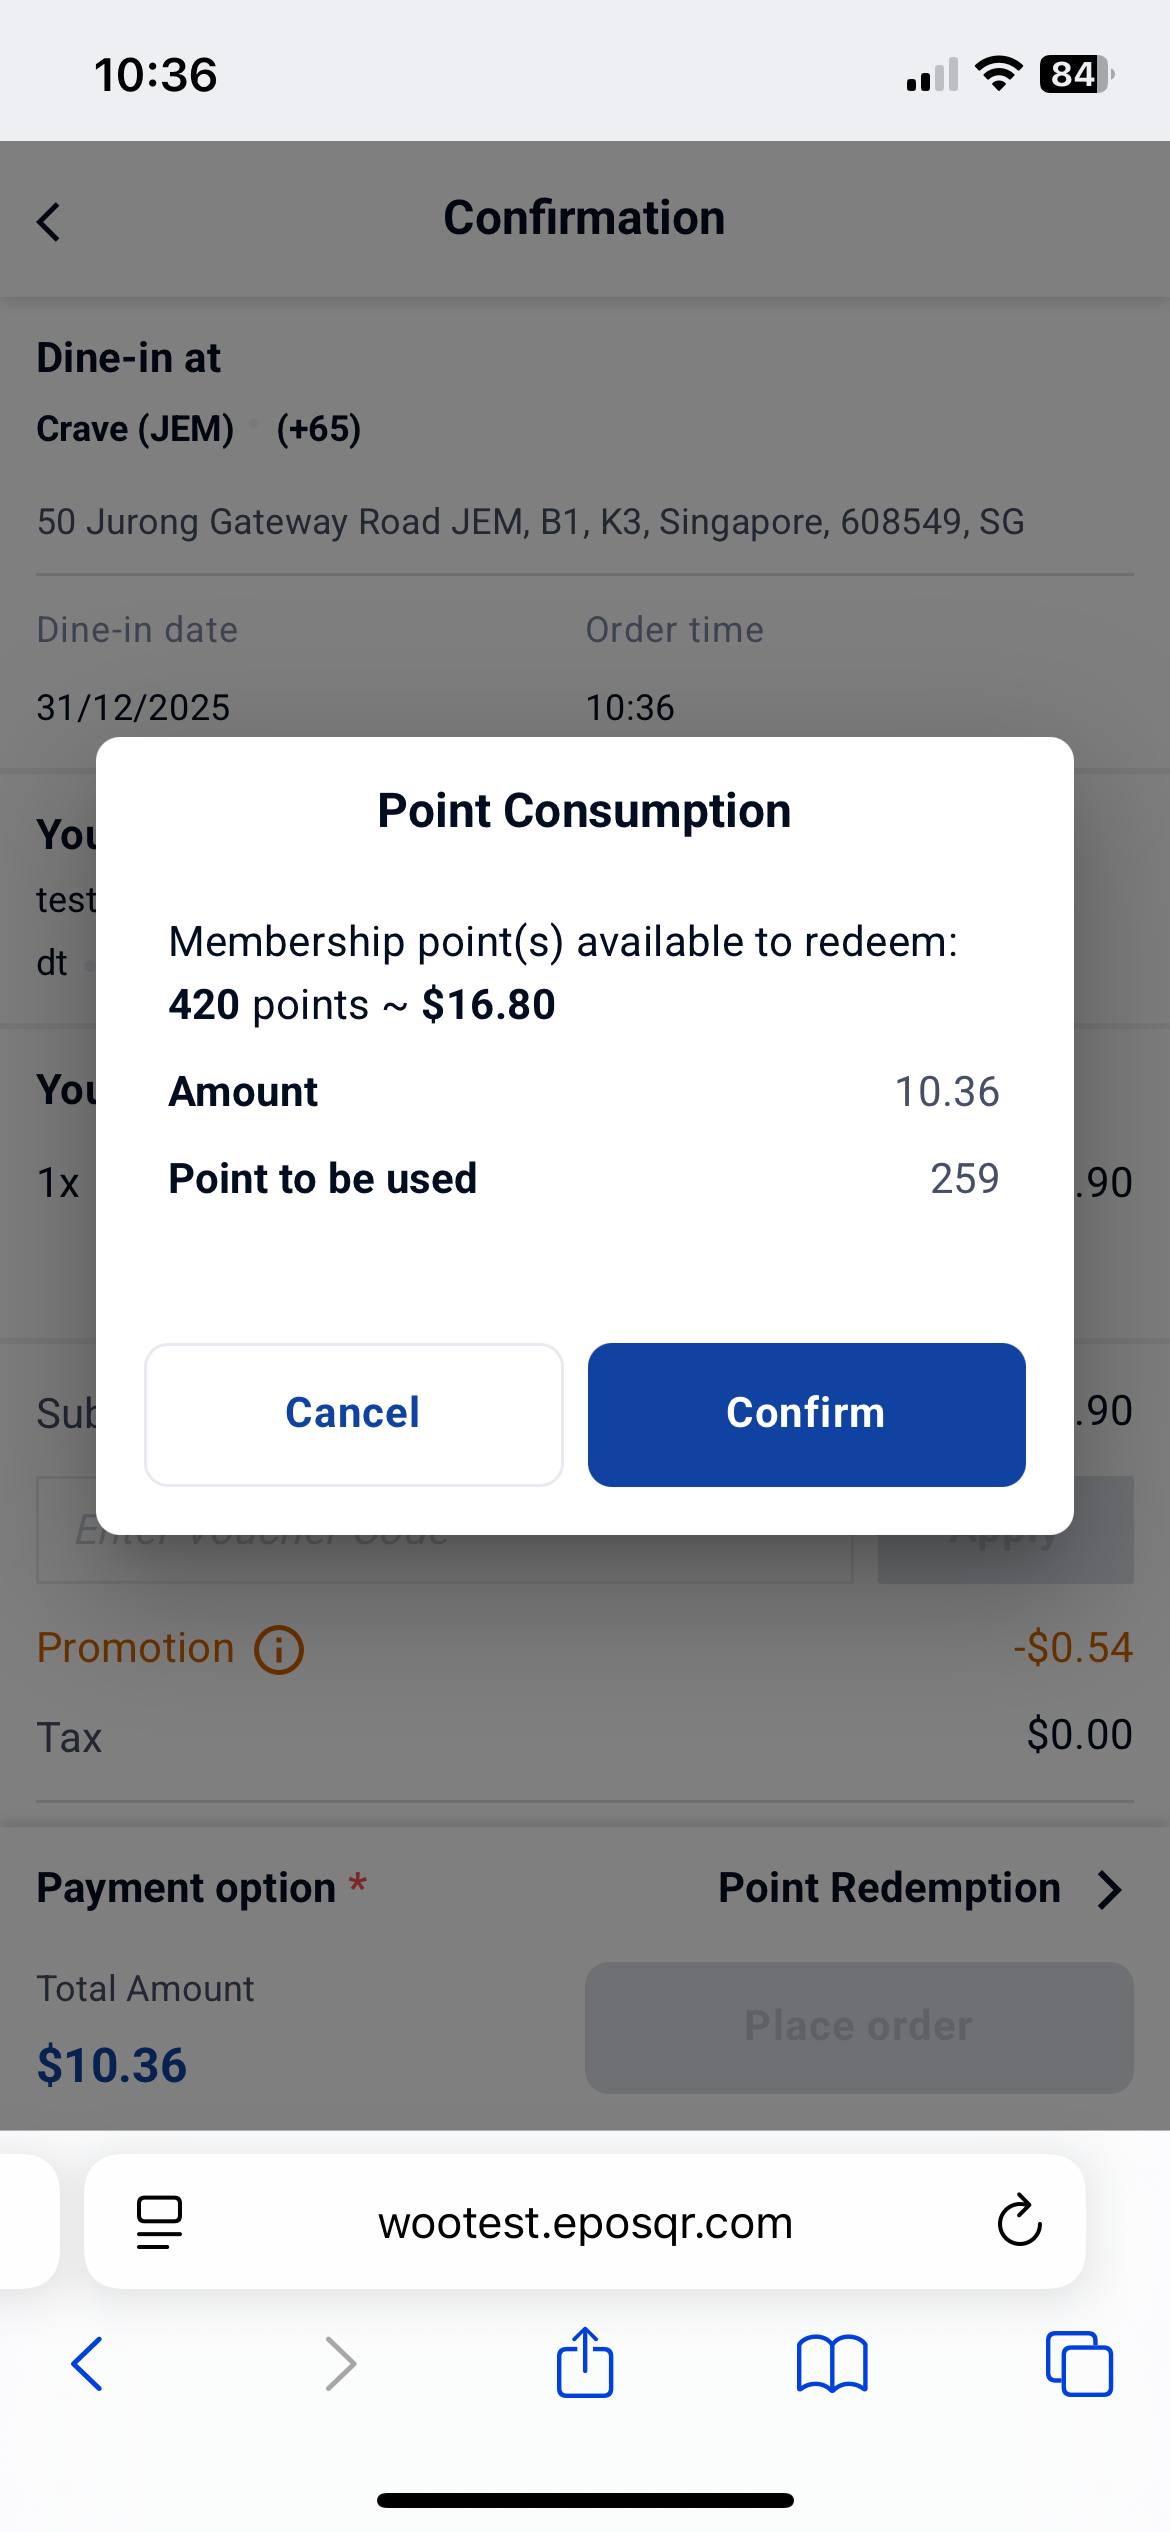
Task: Cancel the Point Consumption dialog
Action: coord(353,1414)
